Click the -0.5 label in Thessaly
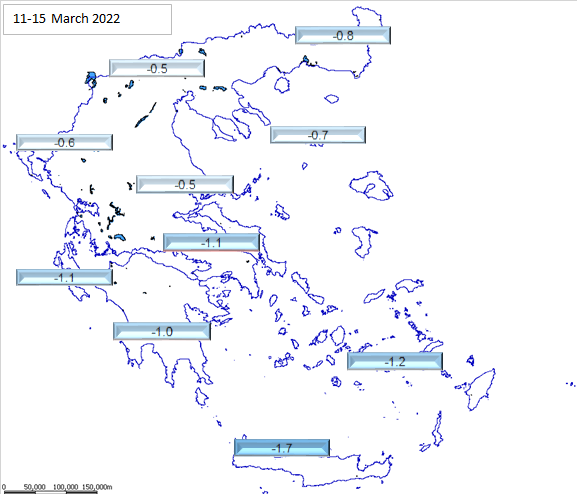Image resolution: width=577 pixels, height=494 pixels. pyautogui.click(x=185, y=184)
